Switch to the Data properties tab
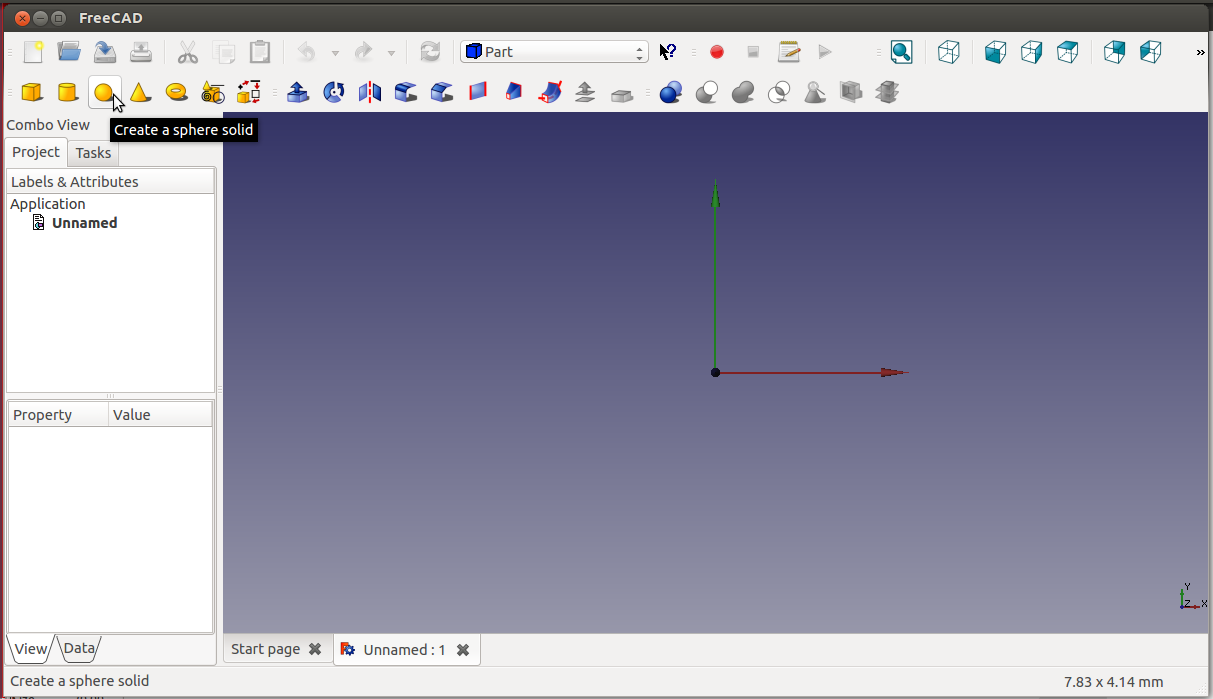The height and width of the screenshot is (699, 1213). 79,648
